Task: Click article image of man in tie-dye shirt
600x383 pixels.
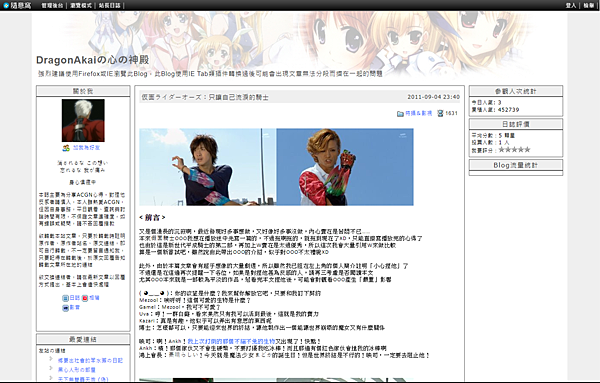Action: click(208, 167)
